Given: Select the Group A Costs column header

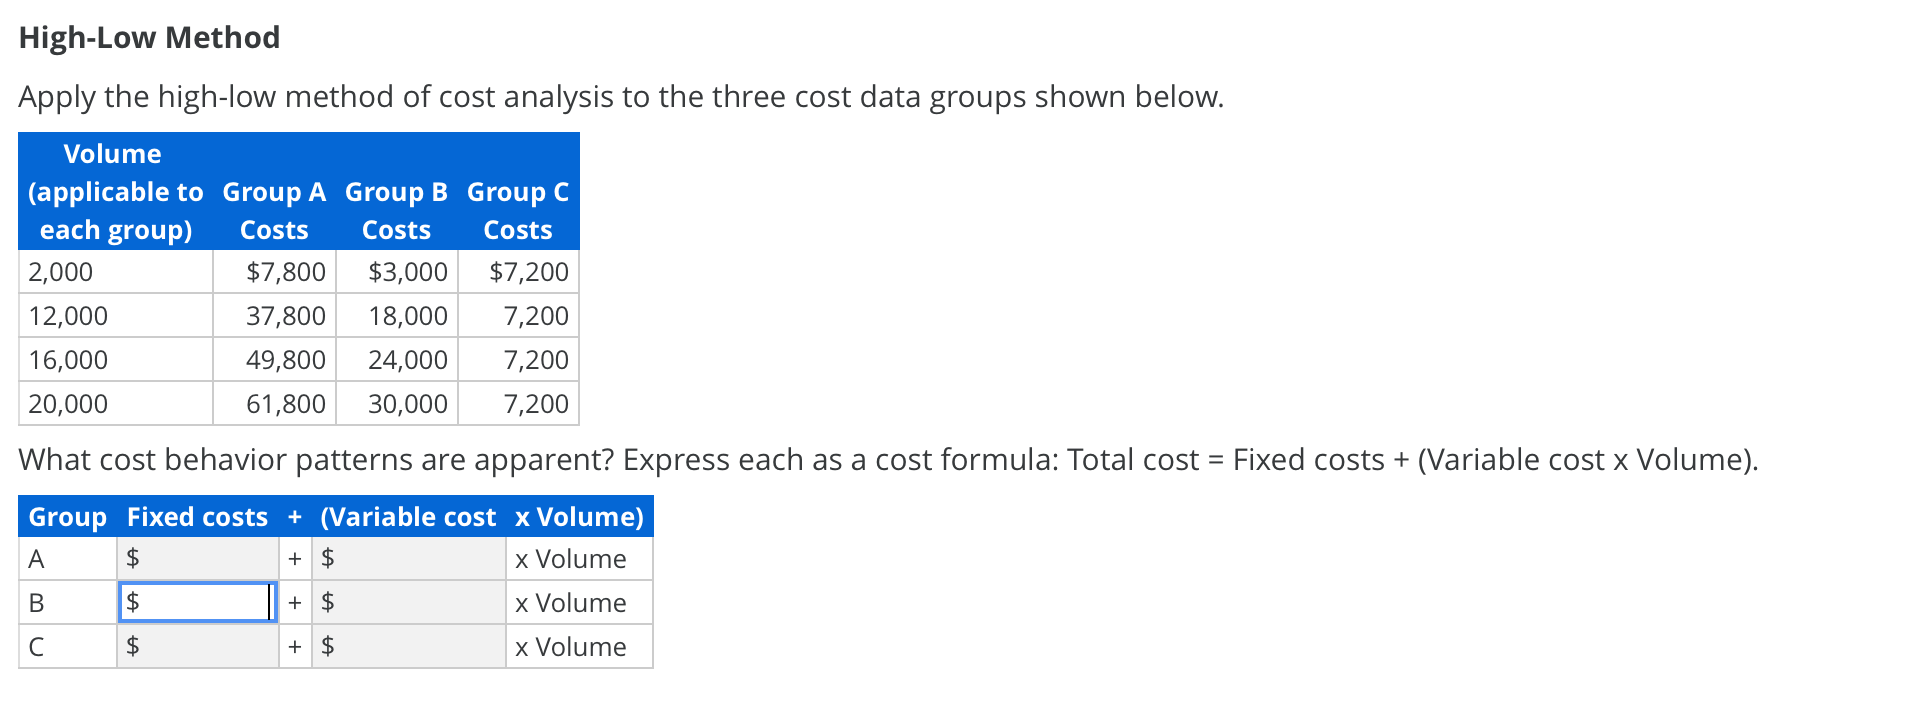Looking at the screenshot, I should [273, 210].
